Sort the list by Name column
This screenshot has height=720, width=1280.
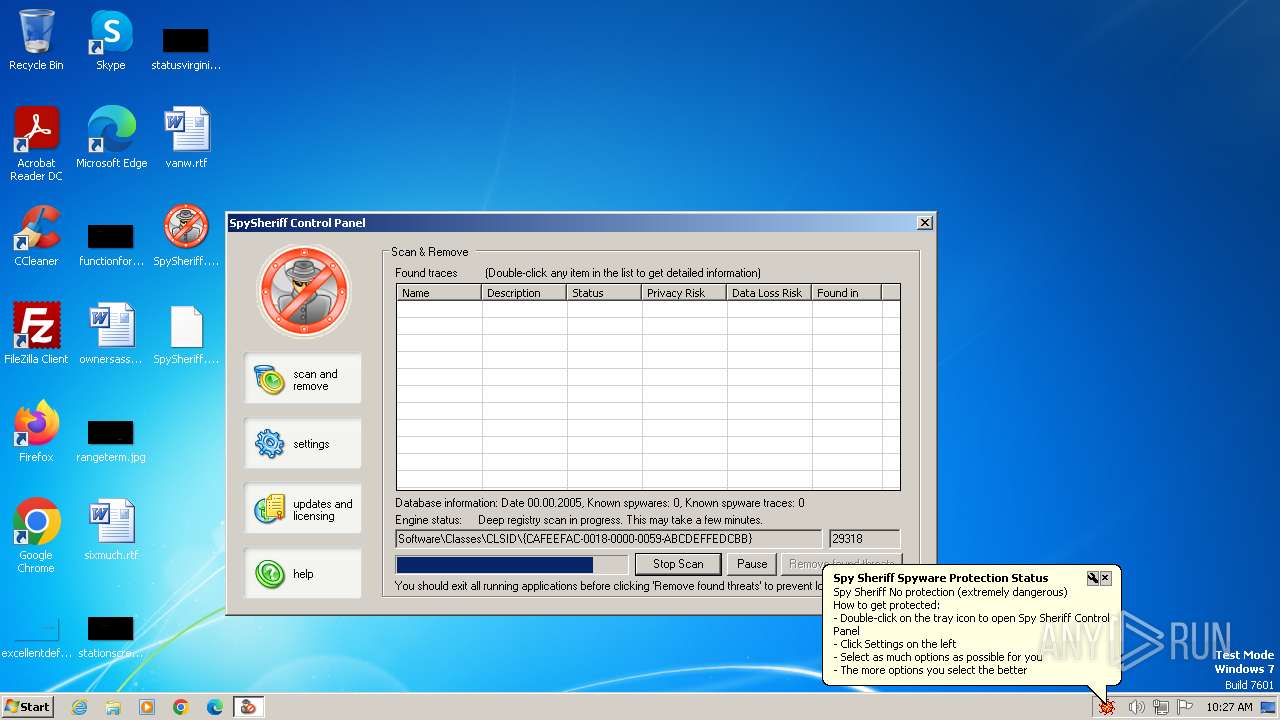[439, 293]
